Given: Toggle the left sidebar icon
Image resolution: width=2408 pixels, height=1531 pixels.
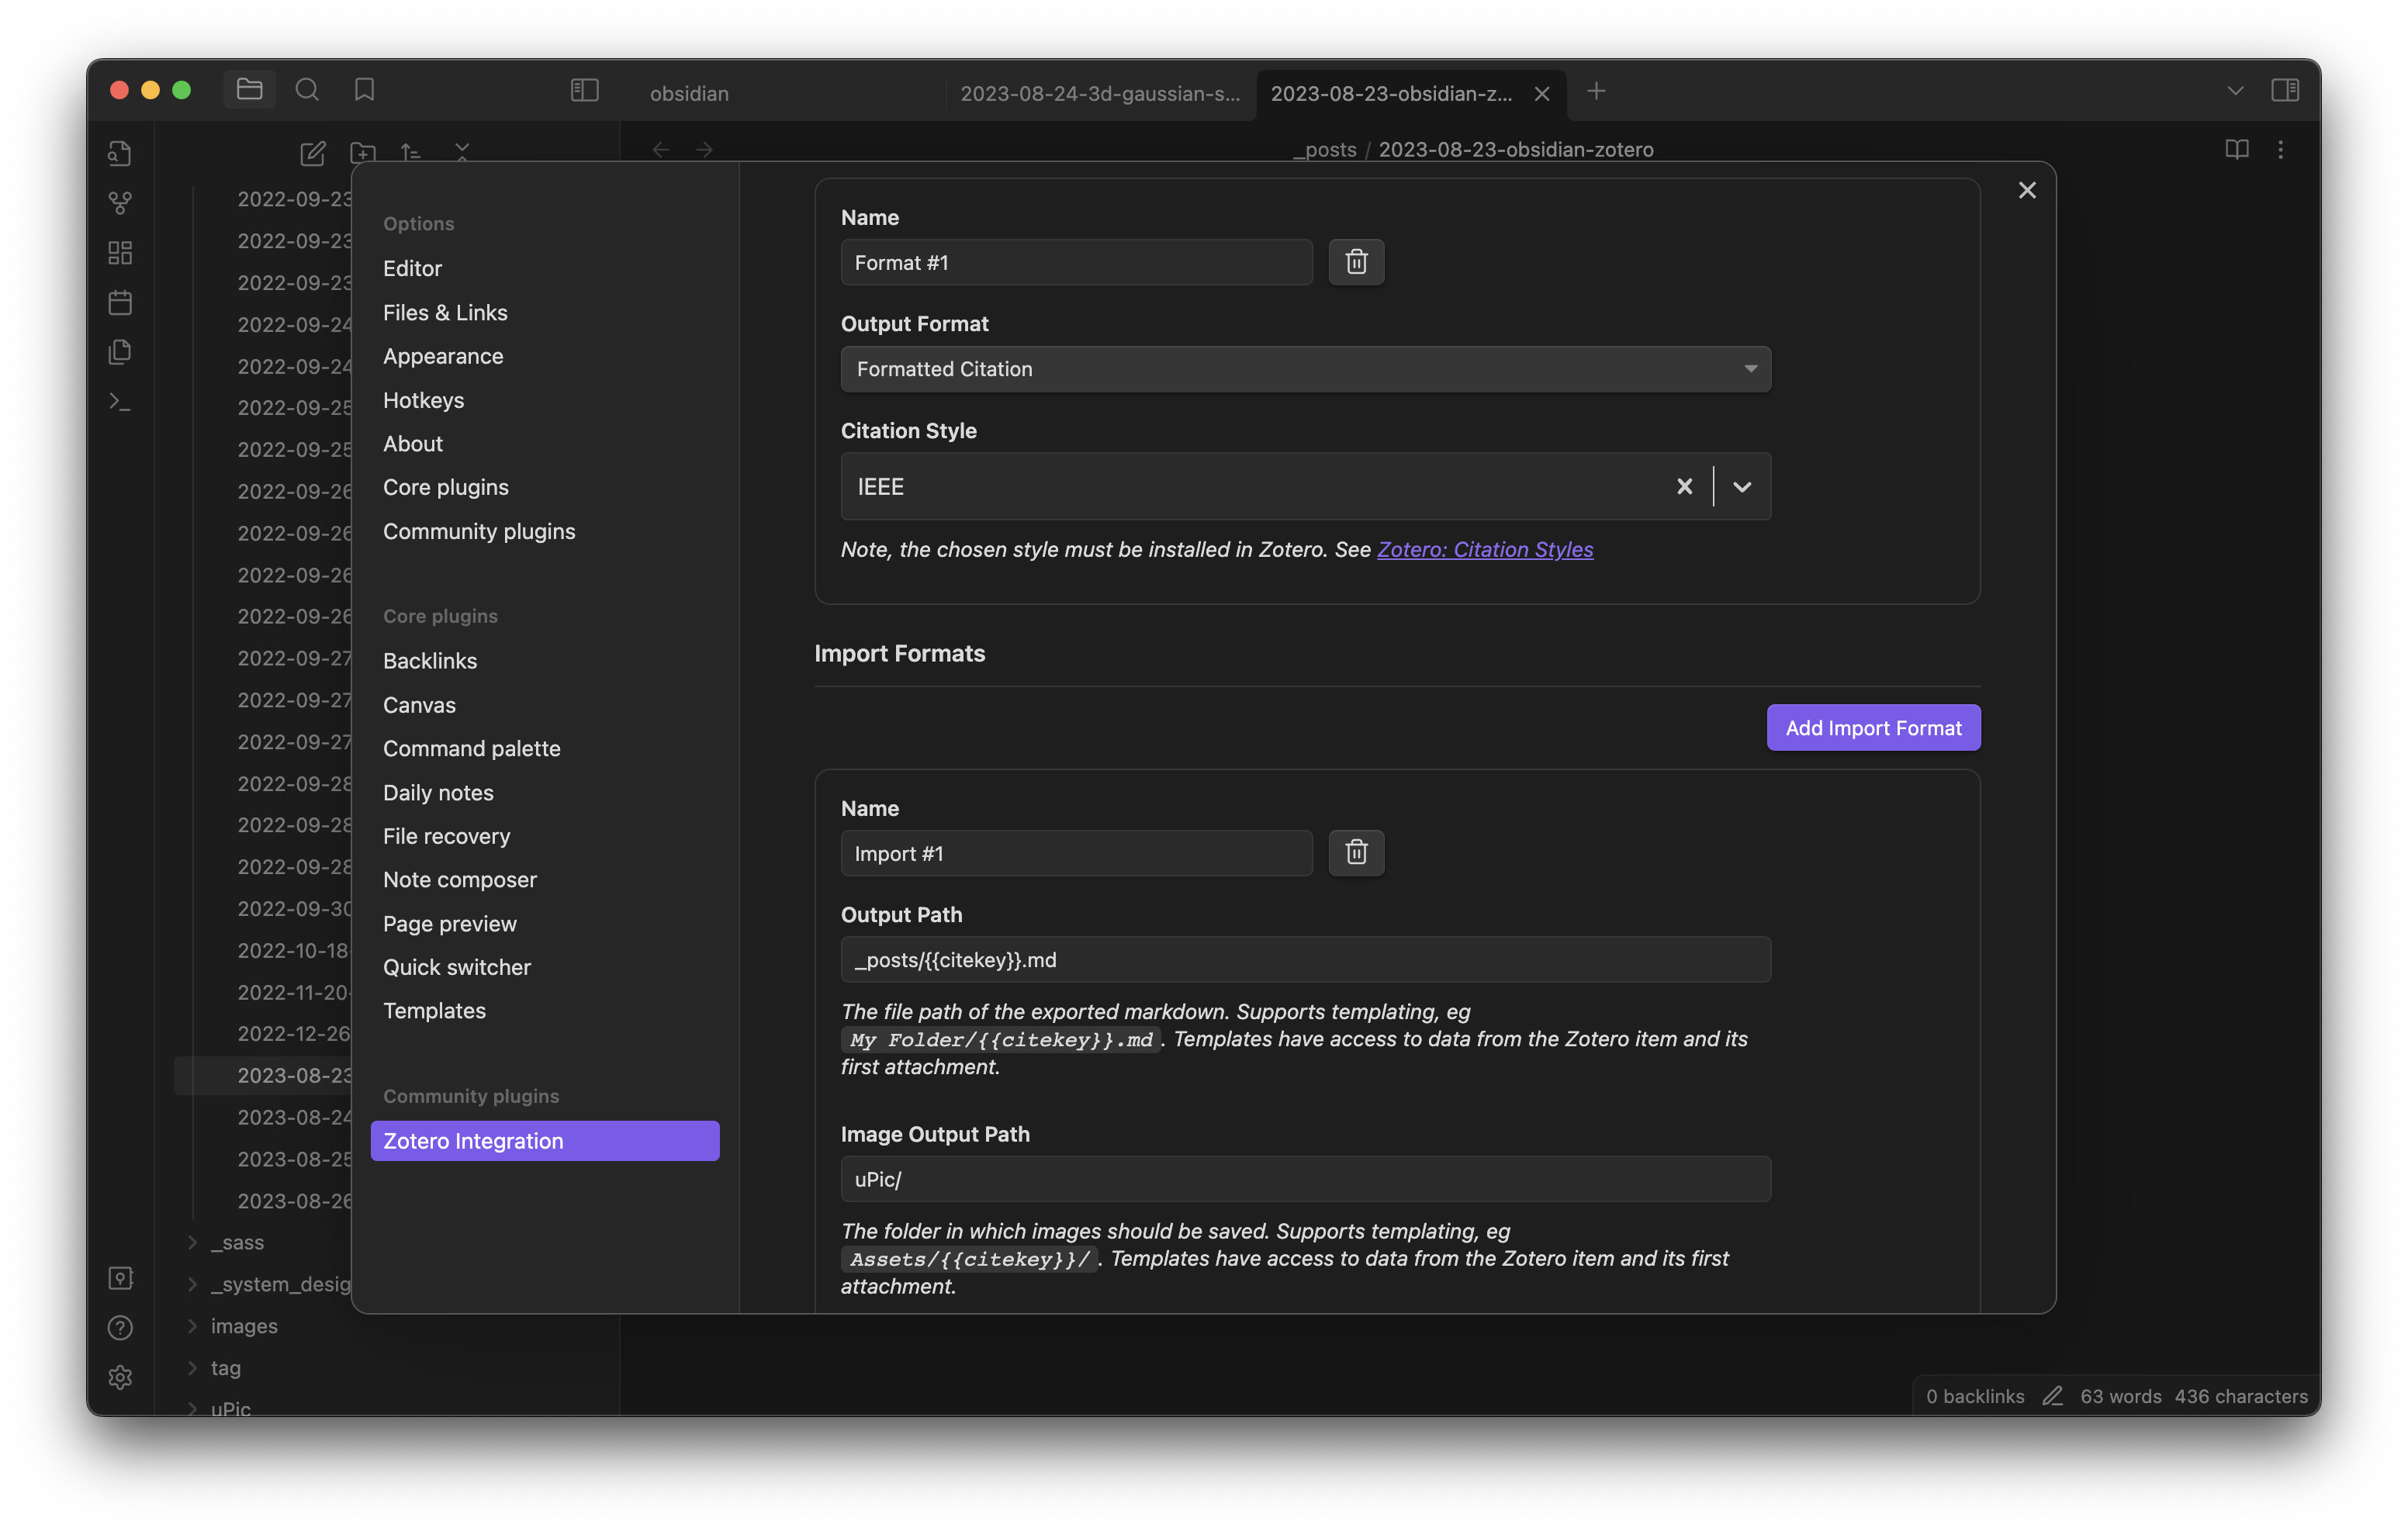Looking at the screenshot, I should [584, 91].
